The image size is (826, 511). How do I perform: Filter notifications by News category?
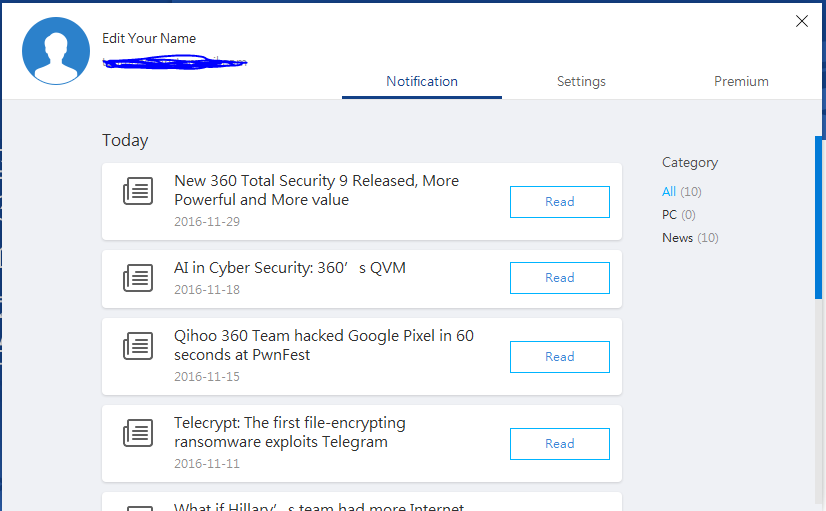690,238
